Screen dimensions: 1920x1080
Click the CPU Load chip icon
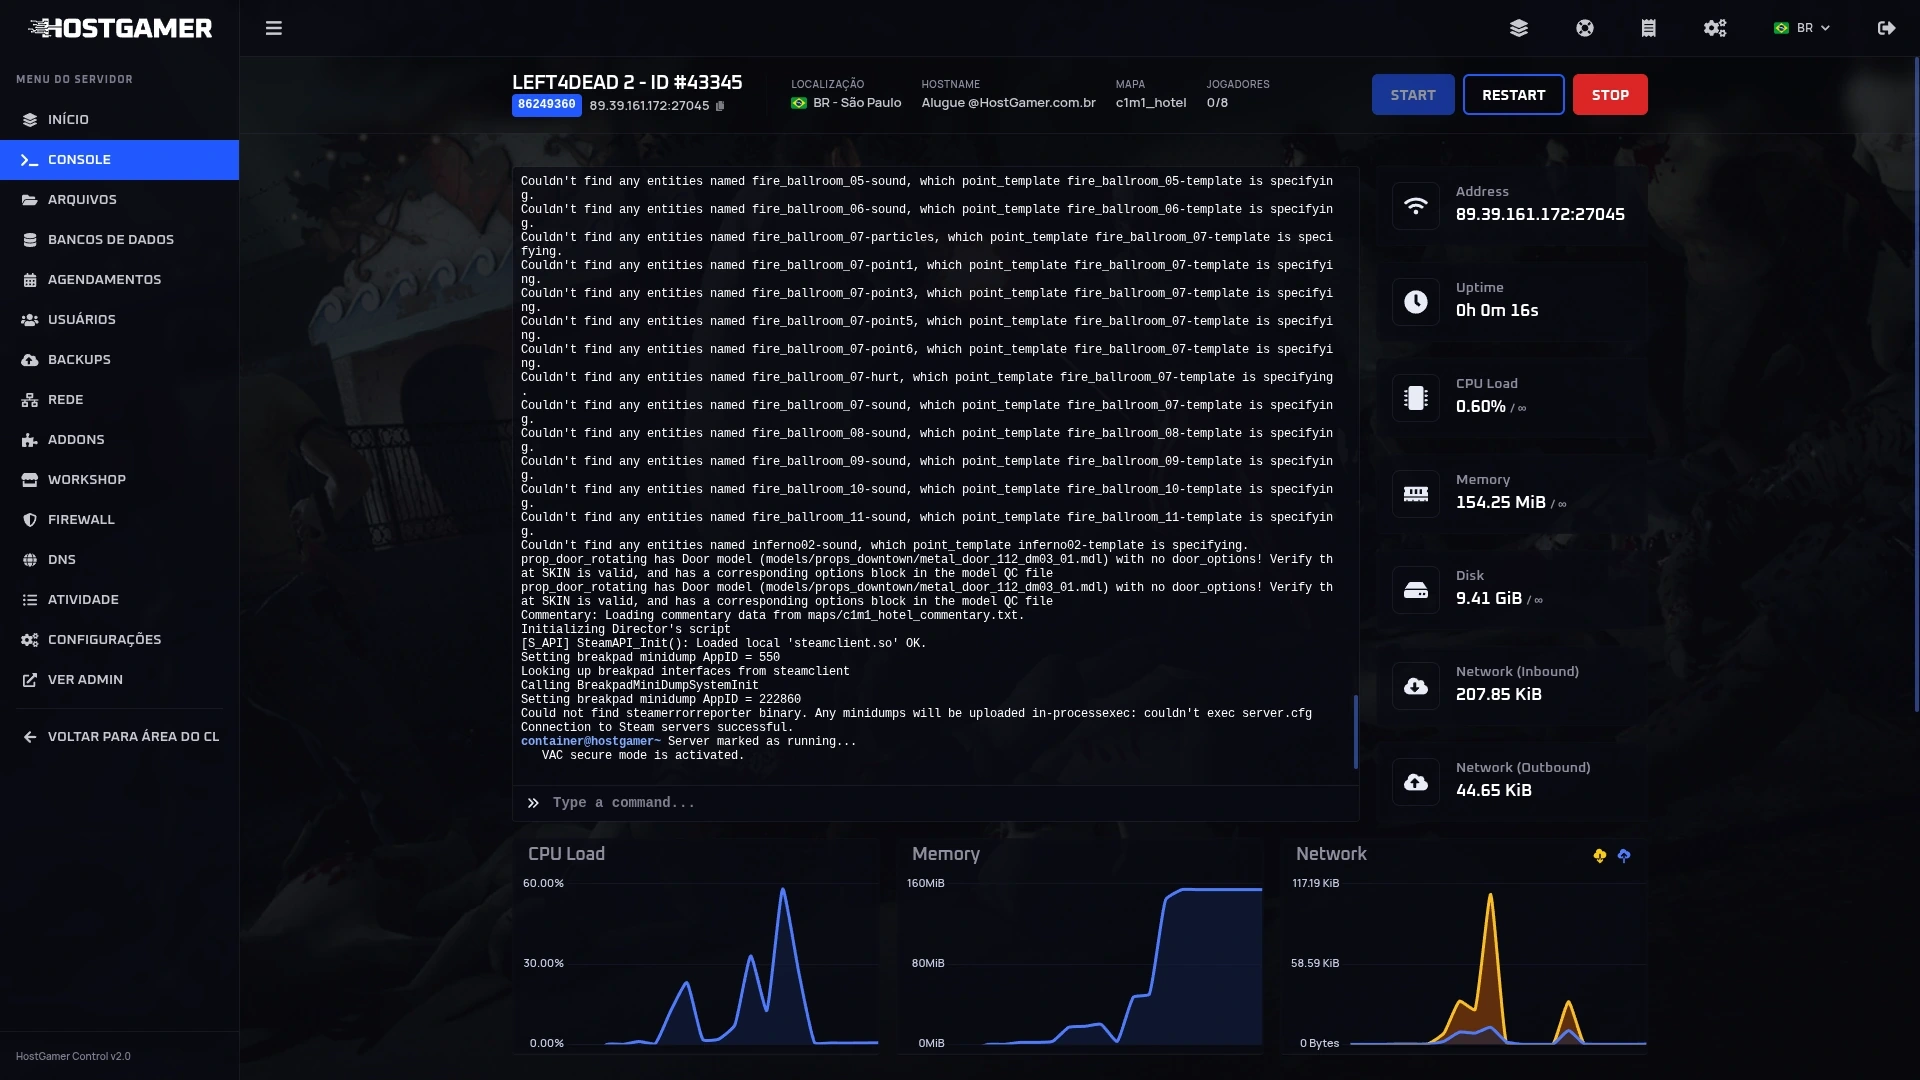tap(1415, 398)
